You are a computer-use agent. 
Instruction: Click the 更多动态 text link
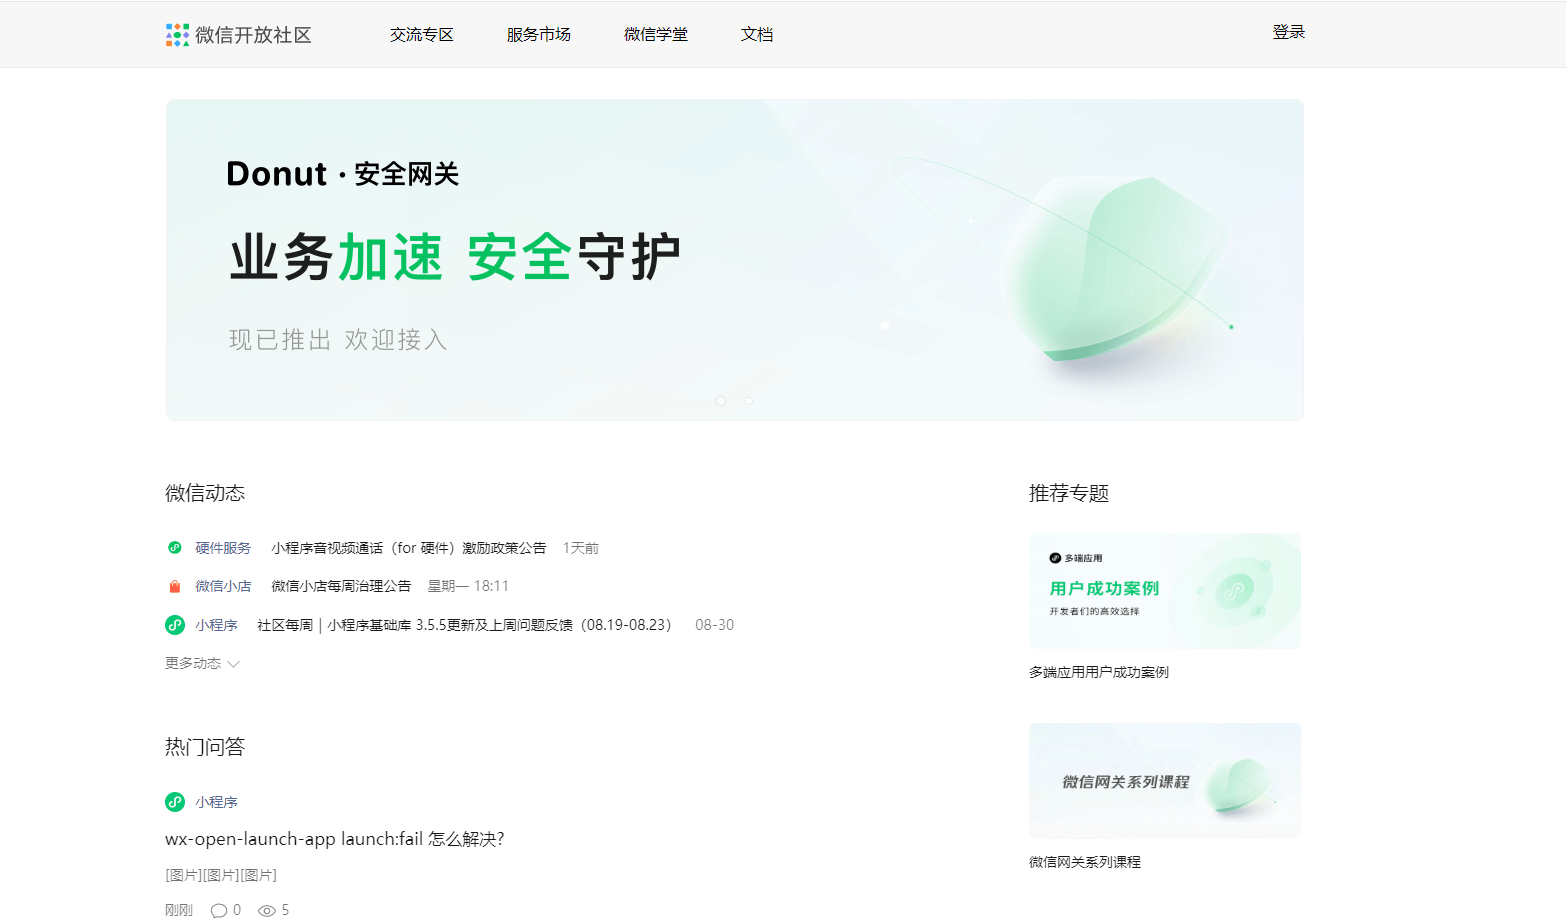pyautogui.click(x=193, y=663)
